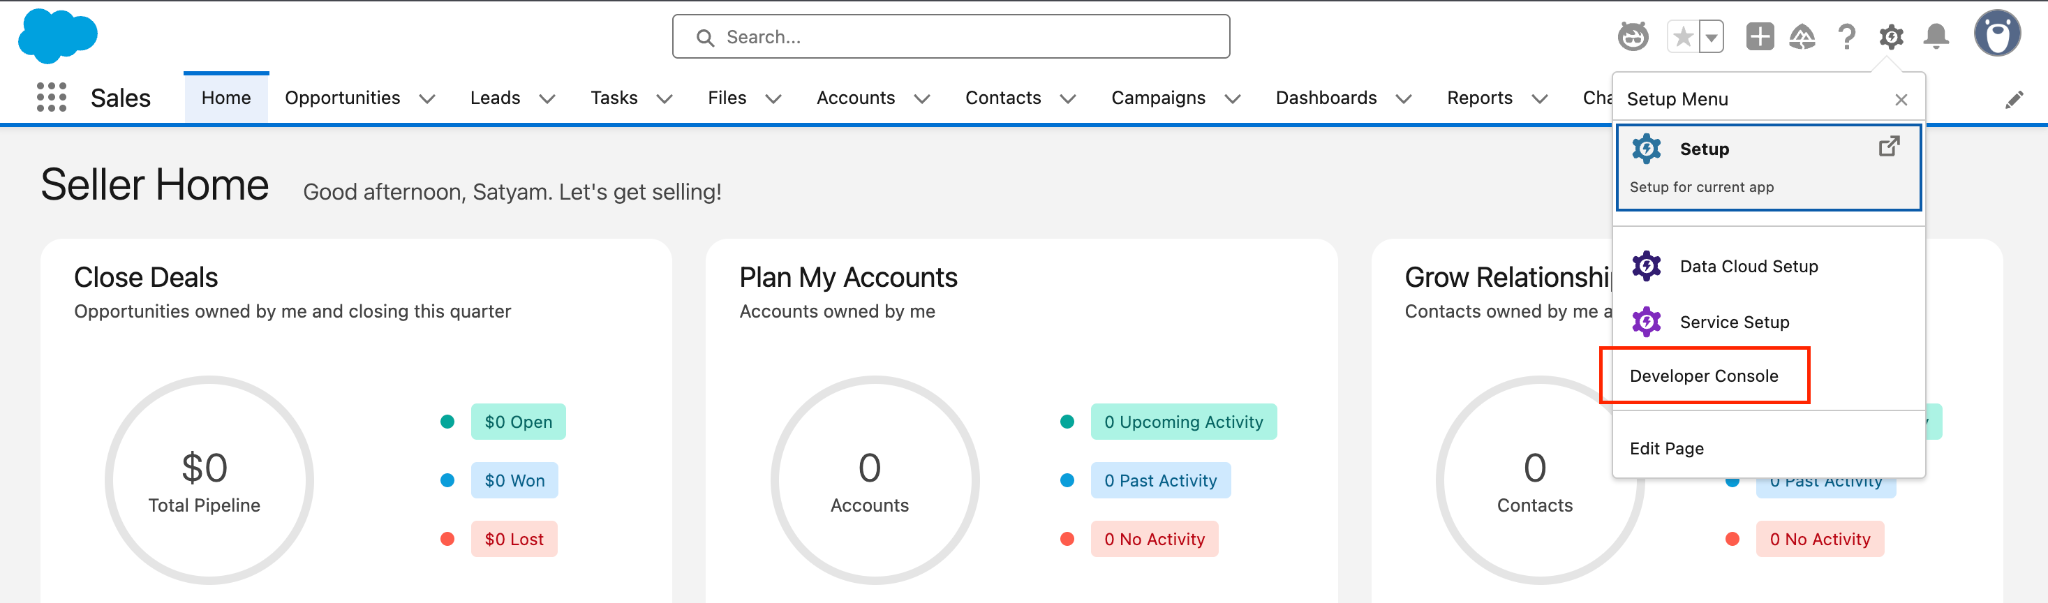Select Edit Page in Setup Menu
Screen dimensions: 2048x603
pos(1666,448)
